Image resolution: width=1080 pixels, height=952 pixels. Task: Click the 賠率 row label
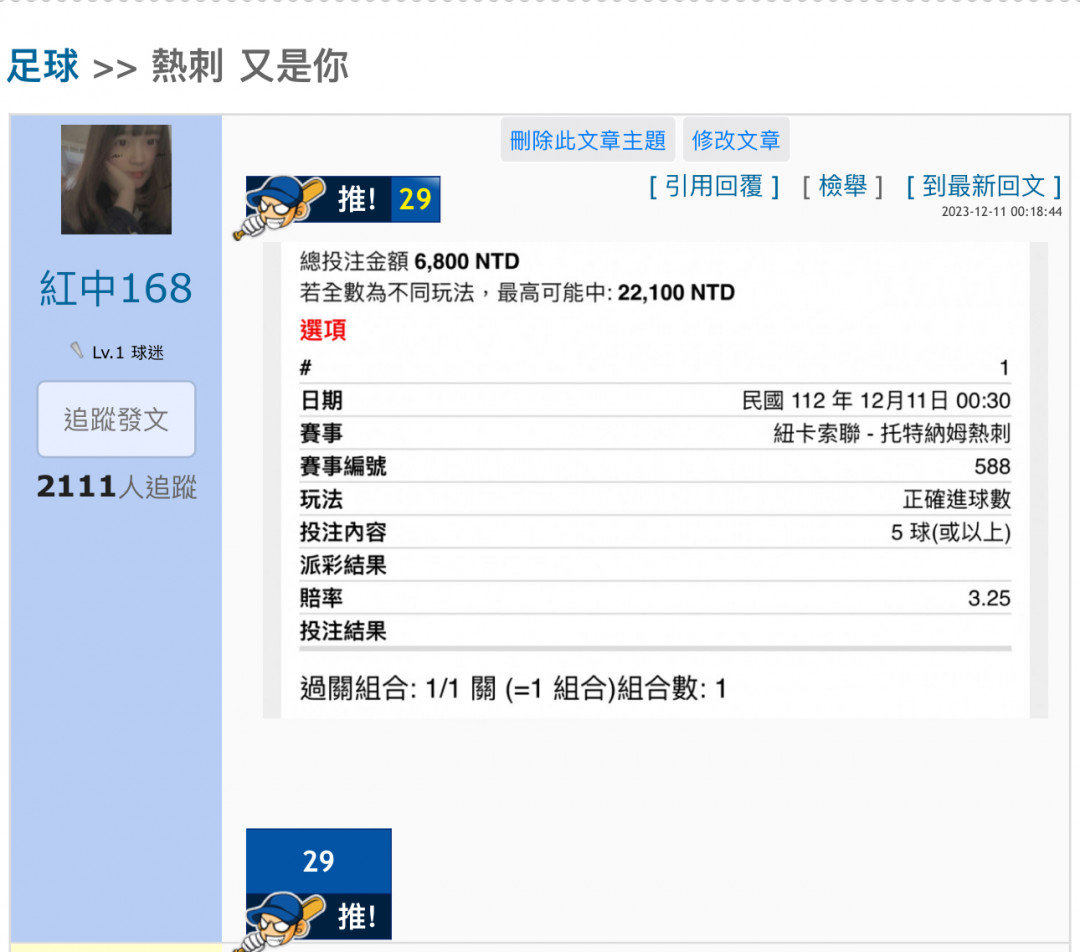[321, 598]
